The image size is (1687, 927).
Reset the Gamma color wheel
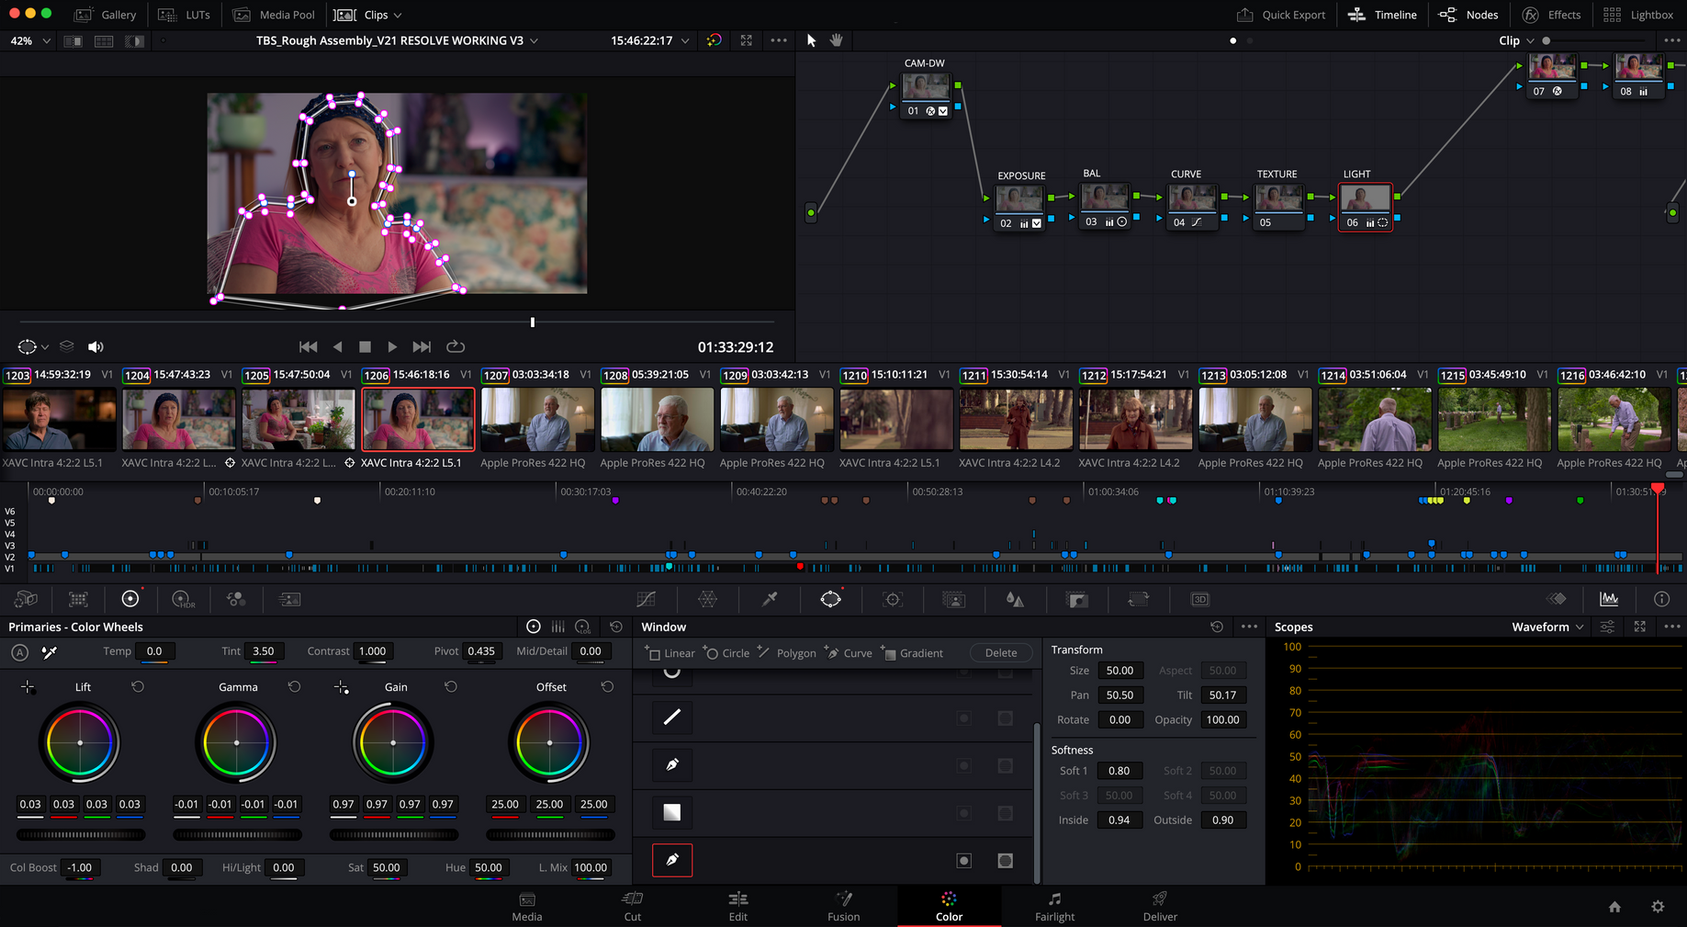294,687
